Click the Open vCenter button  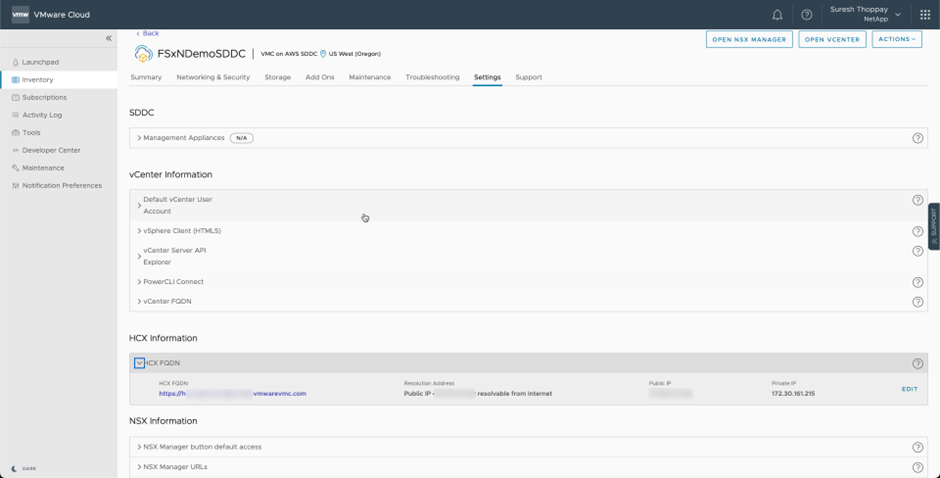pos(832,39)
